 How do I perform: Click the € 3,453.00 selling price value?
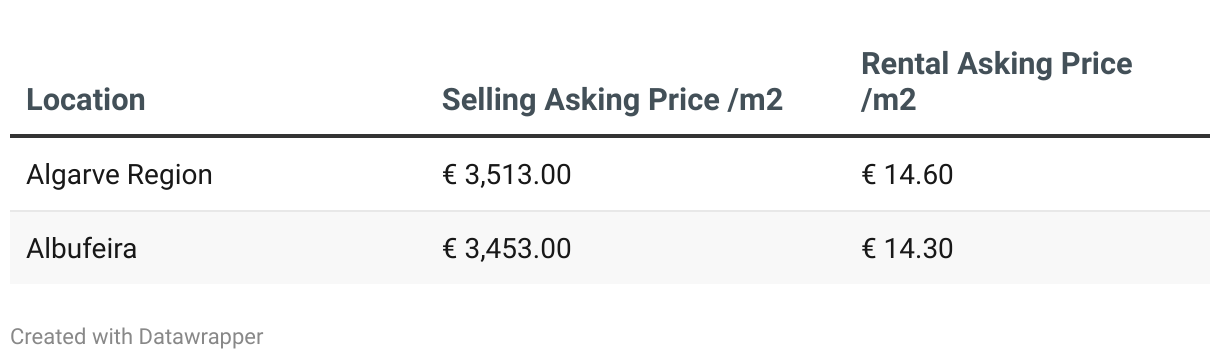507,247
